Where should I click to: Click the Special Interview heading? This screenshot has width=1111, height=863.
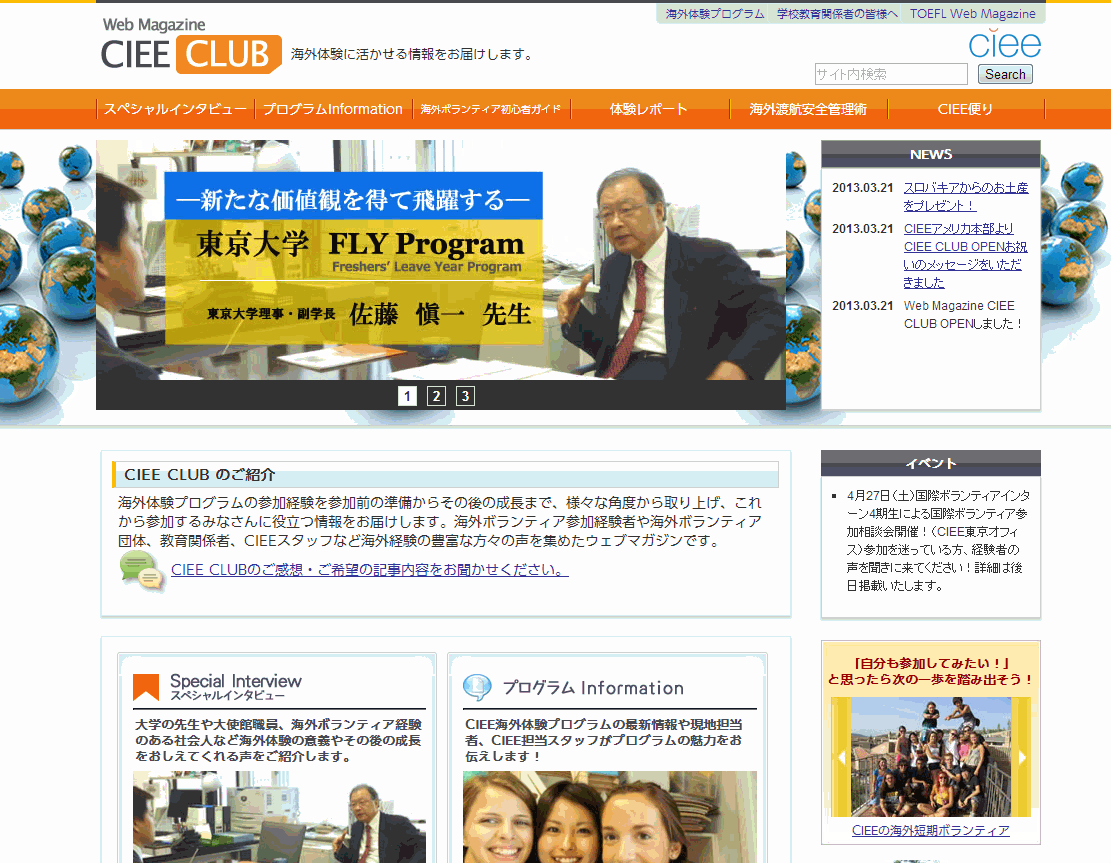click(235, 686)
